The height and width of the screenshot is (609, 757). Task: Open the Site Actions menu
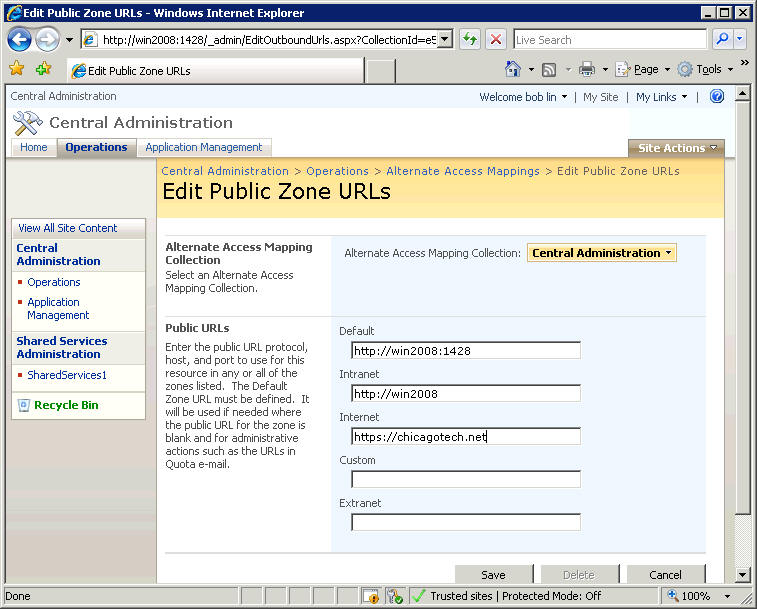[x=676, y=148]
